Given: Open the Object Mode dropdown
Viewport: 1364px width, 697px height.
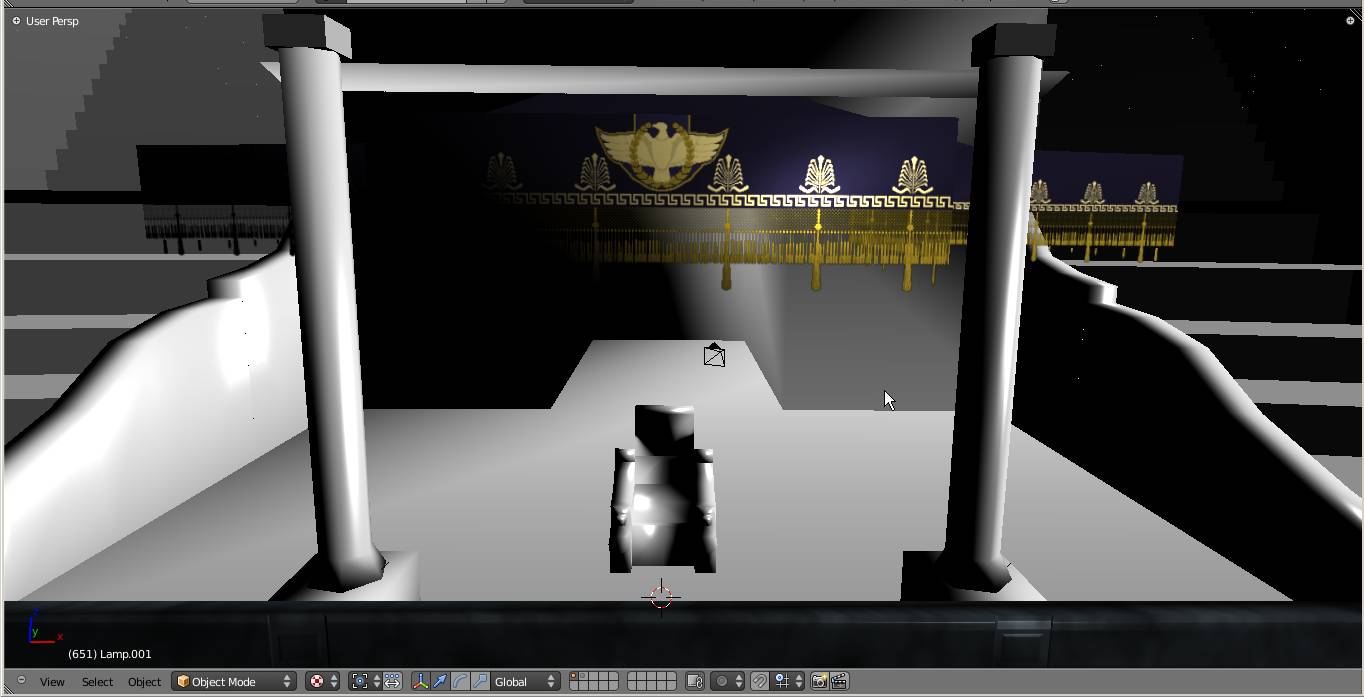Looking at the screenshot, I should [x=233, y=681].
